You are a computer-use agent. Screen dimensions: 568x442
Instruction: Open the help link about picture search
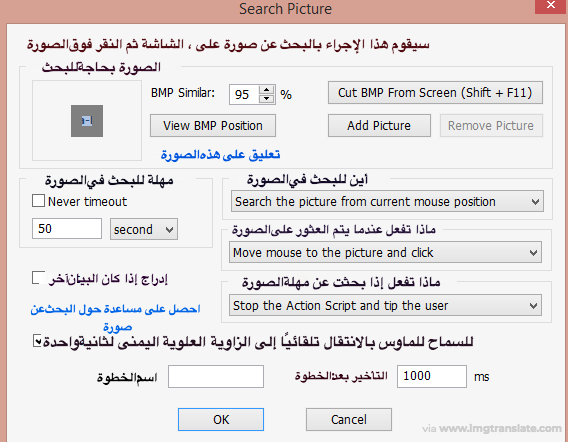(x=116, y=317)
